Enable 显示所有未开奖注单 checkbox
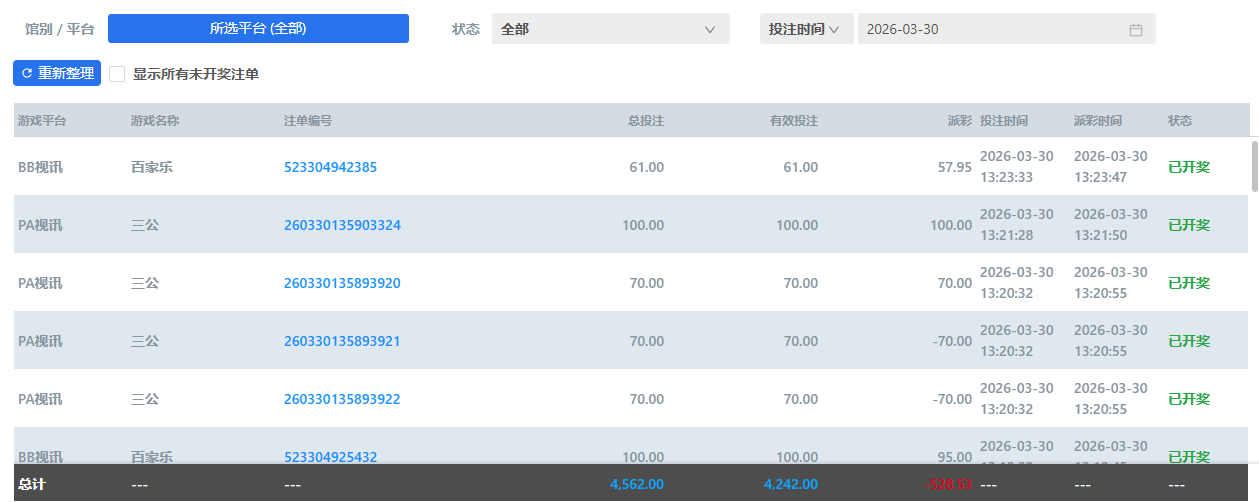 117,74
